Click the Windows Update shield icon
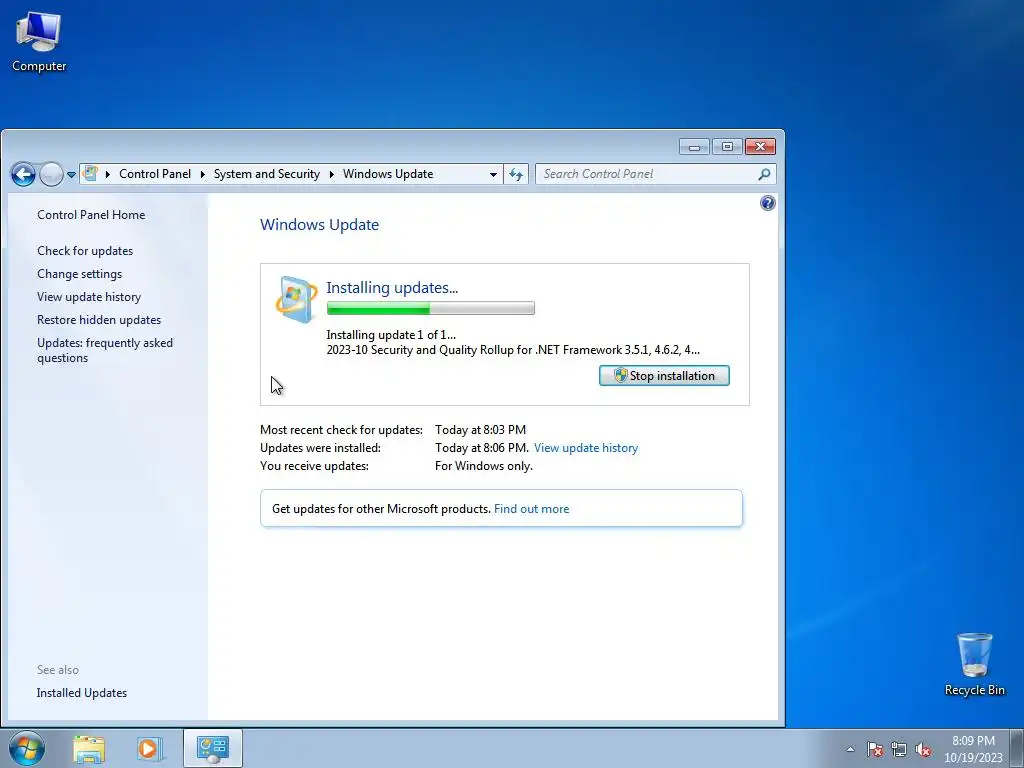This screenshot has height=768, width=1024. 296,300
